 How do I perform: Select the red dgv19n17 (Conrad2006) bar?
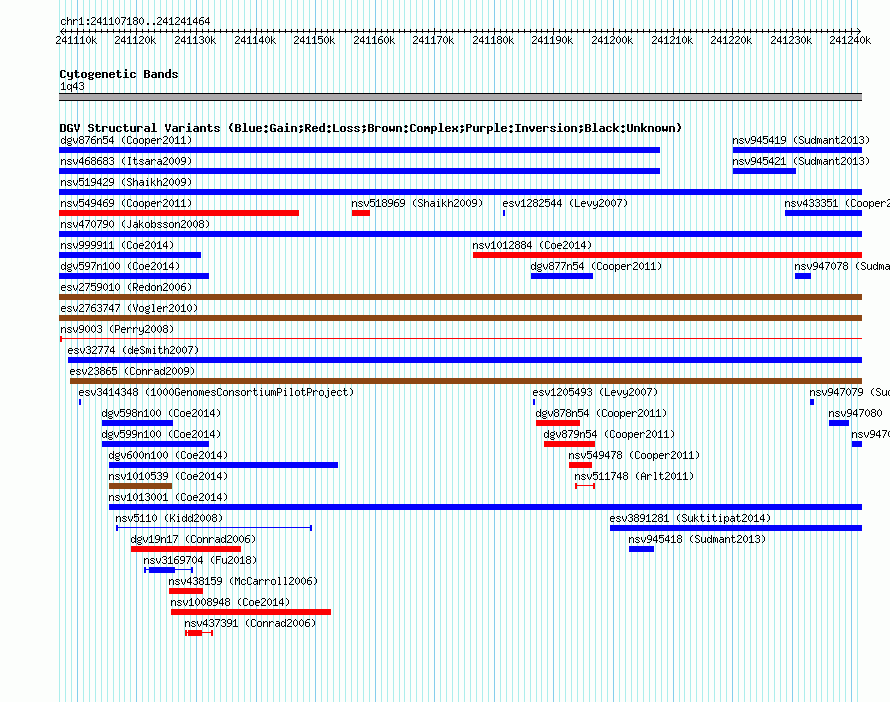[186, 549]
